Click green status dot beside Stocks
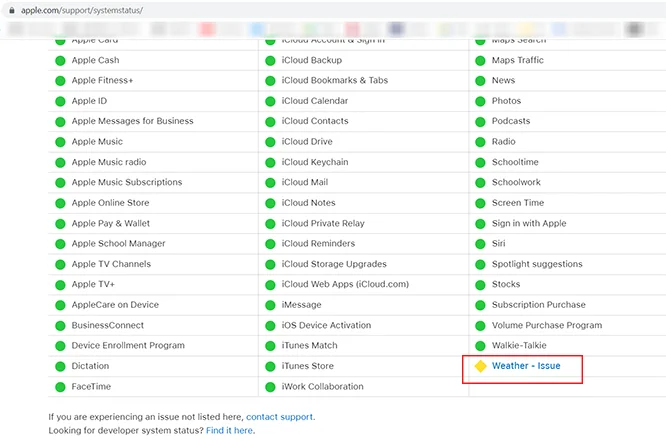This screenshot has height=447, width=666. [480, 285]
